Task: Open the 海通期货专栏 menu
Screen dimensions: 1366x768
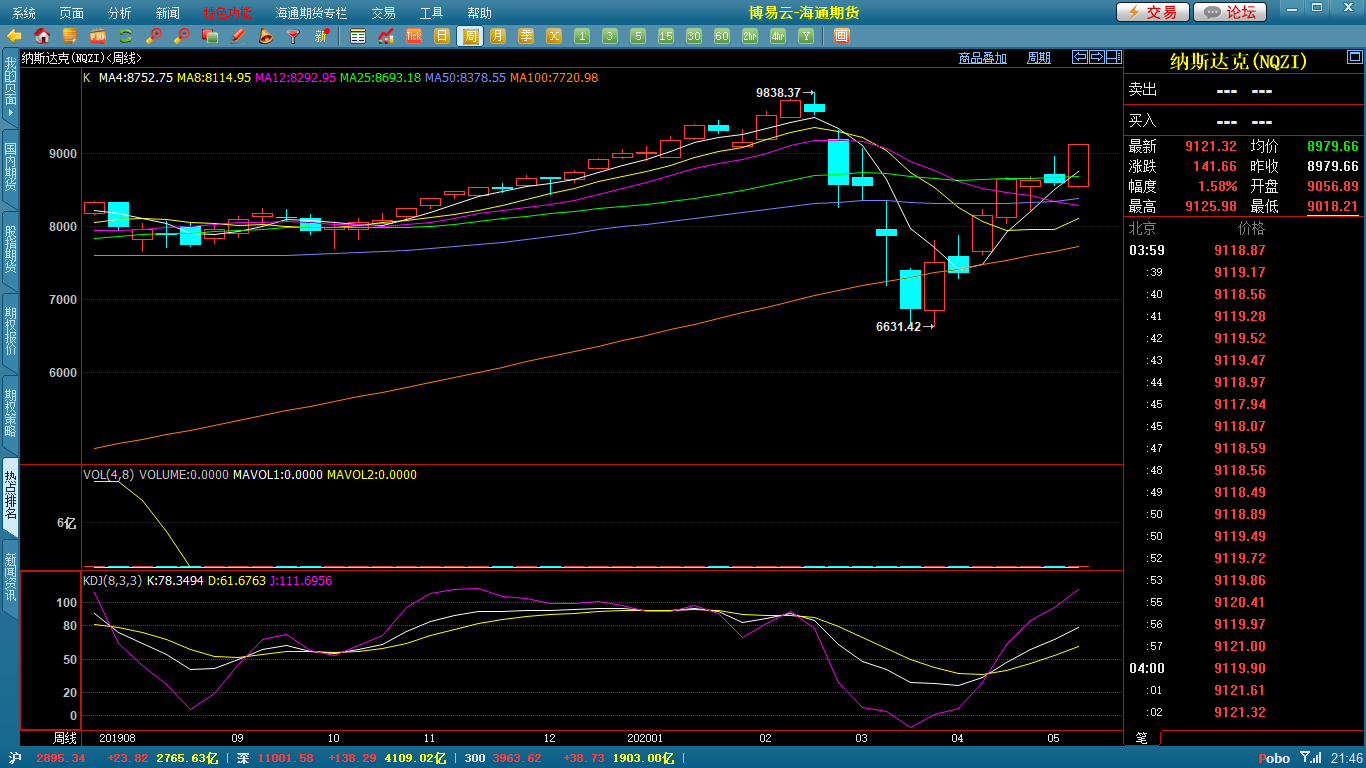Action: tap(312, 13)
